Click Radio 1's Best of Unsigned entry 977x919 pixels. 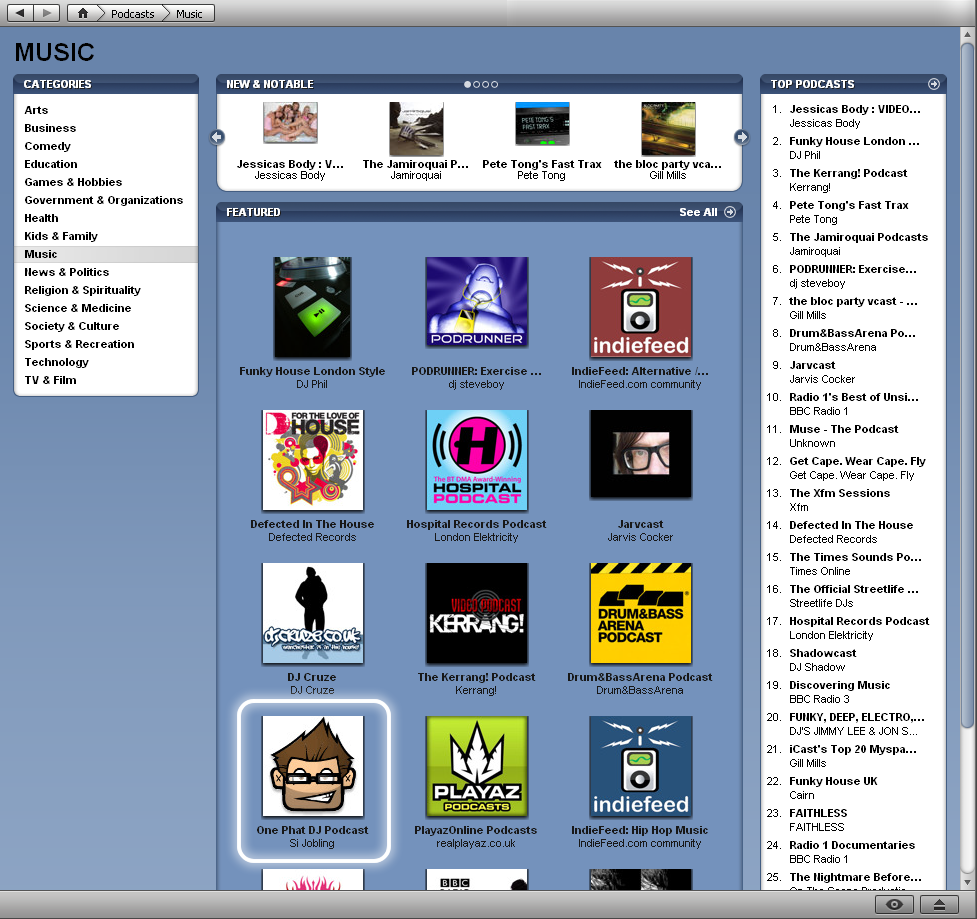click(x=852, y=397)
